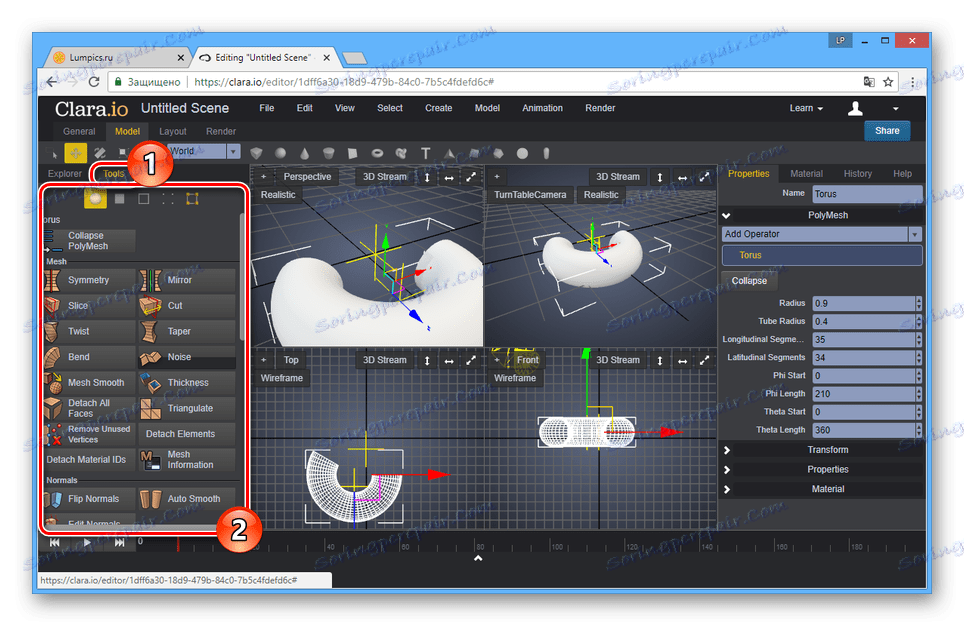964x626 pixels.
Task: Click the Collapse button in PolyMesh
Action: point(749,281)
